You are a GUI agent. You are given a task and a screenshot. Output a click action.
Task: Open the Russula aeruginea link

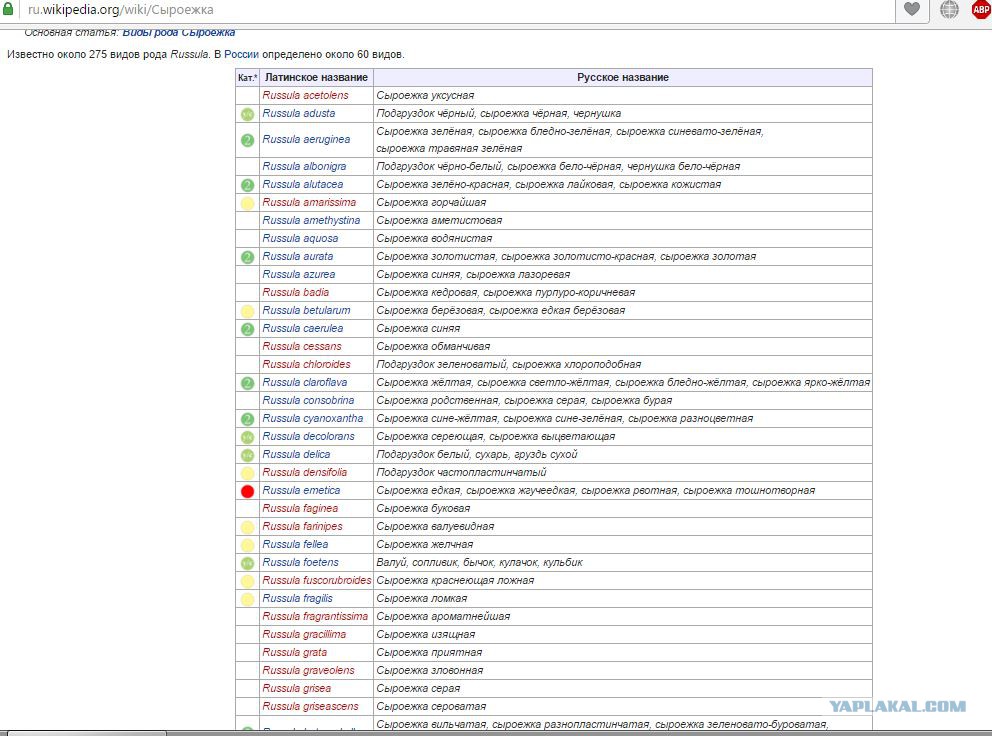pos(306,139)
